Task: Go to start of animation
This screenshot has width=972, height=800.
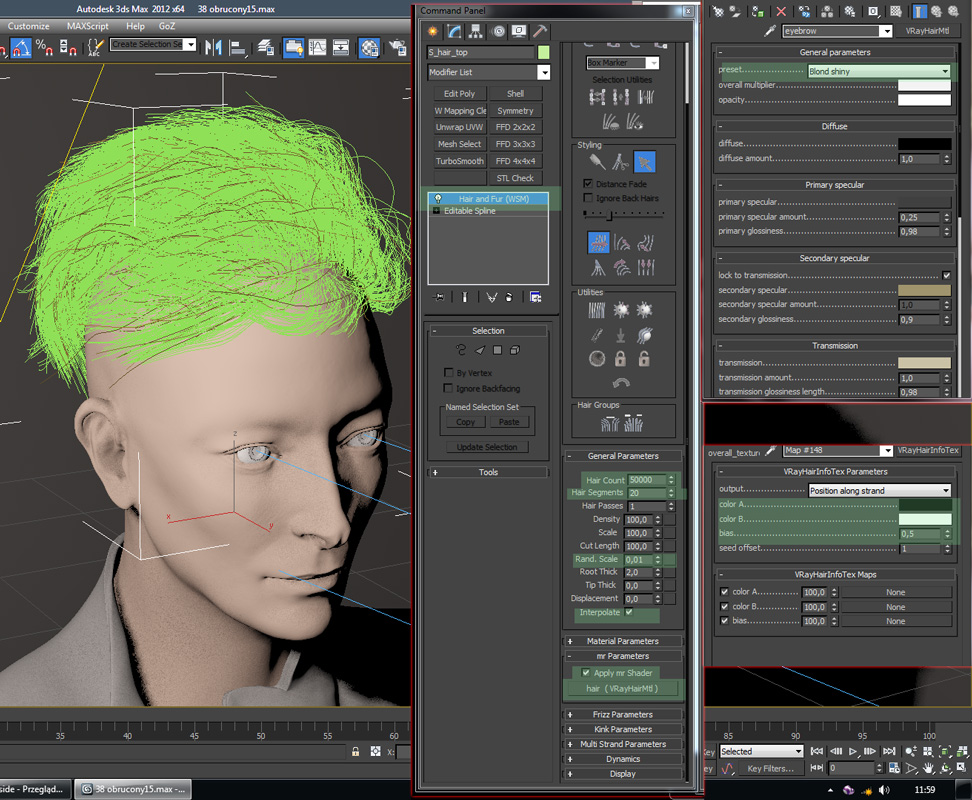Action: point(817,751)
